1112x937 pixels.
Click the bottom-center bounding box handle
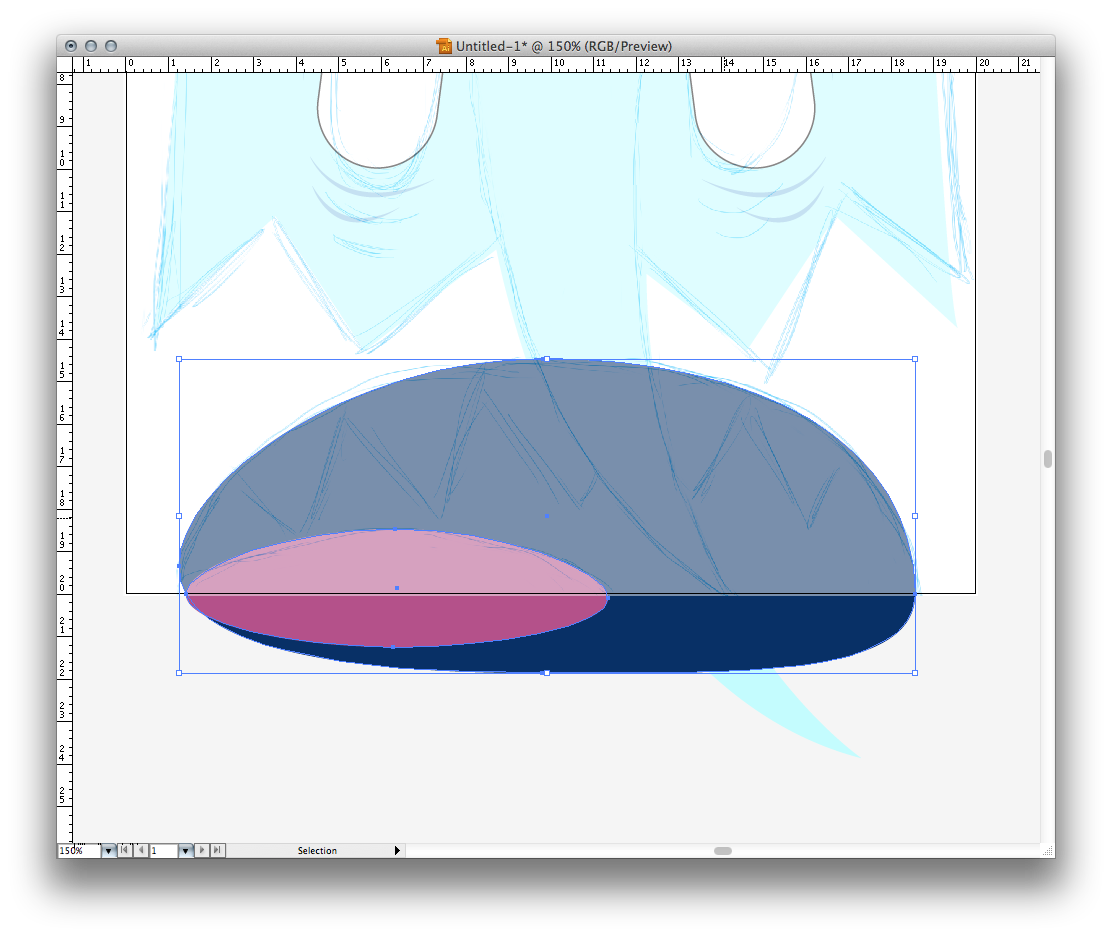[x=546, y=673]
